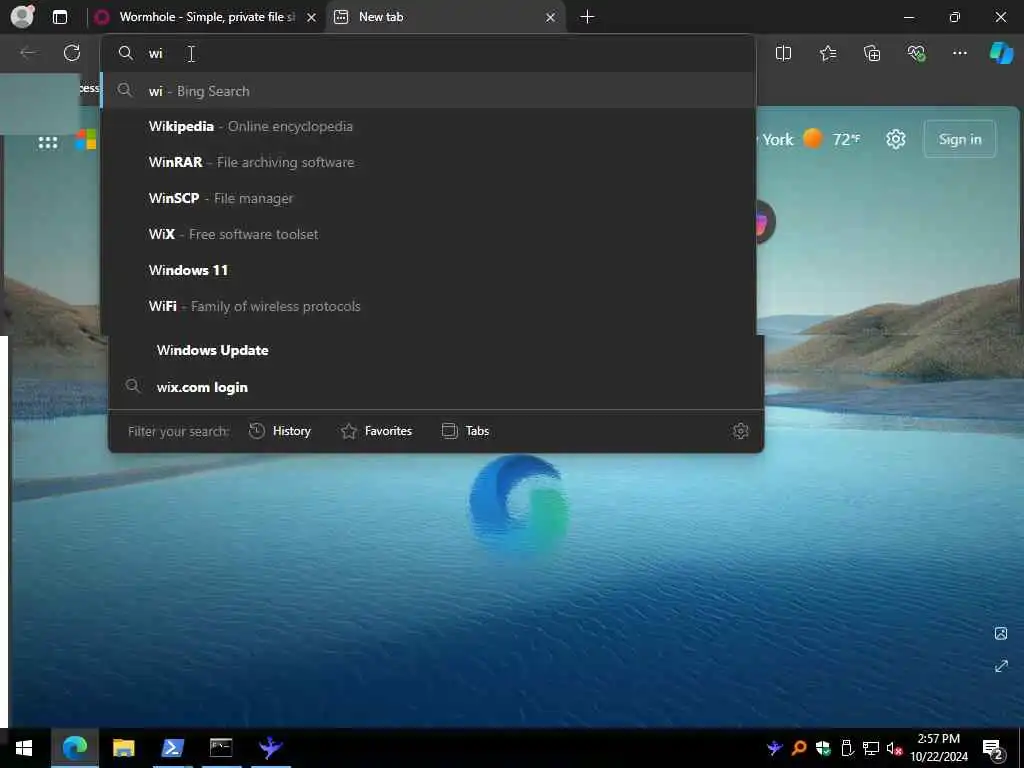The image size is (1024, 768).
Task: Open new tab page settings gear
Action: (896, 139)
